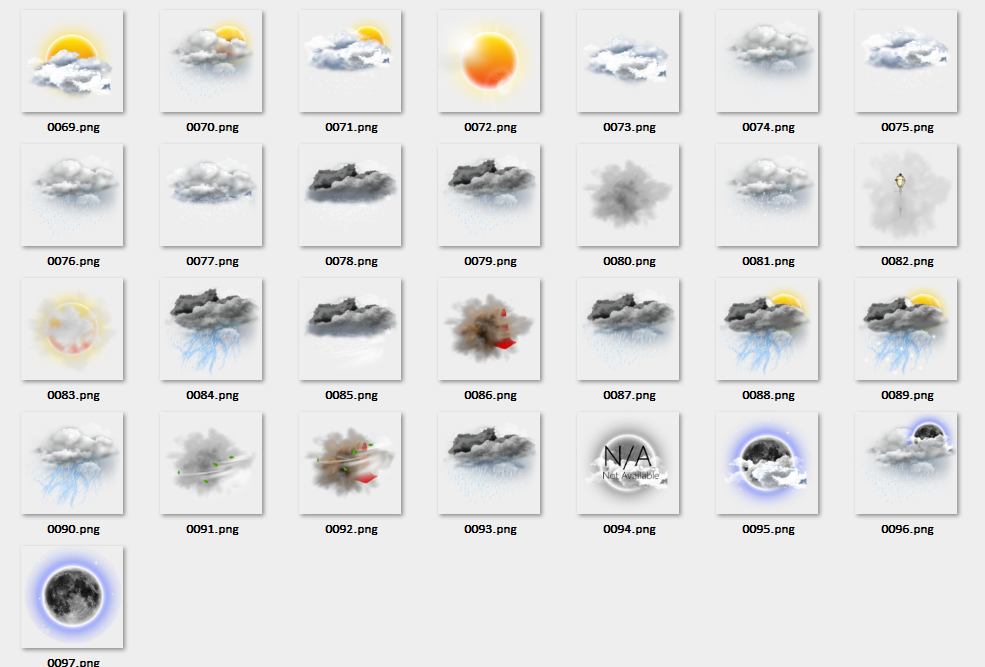This screenshot has width=985, height=667.
Task: Click the 0092.png file name
Action: pyautogui.click(x=351, y=529)
